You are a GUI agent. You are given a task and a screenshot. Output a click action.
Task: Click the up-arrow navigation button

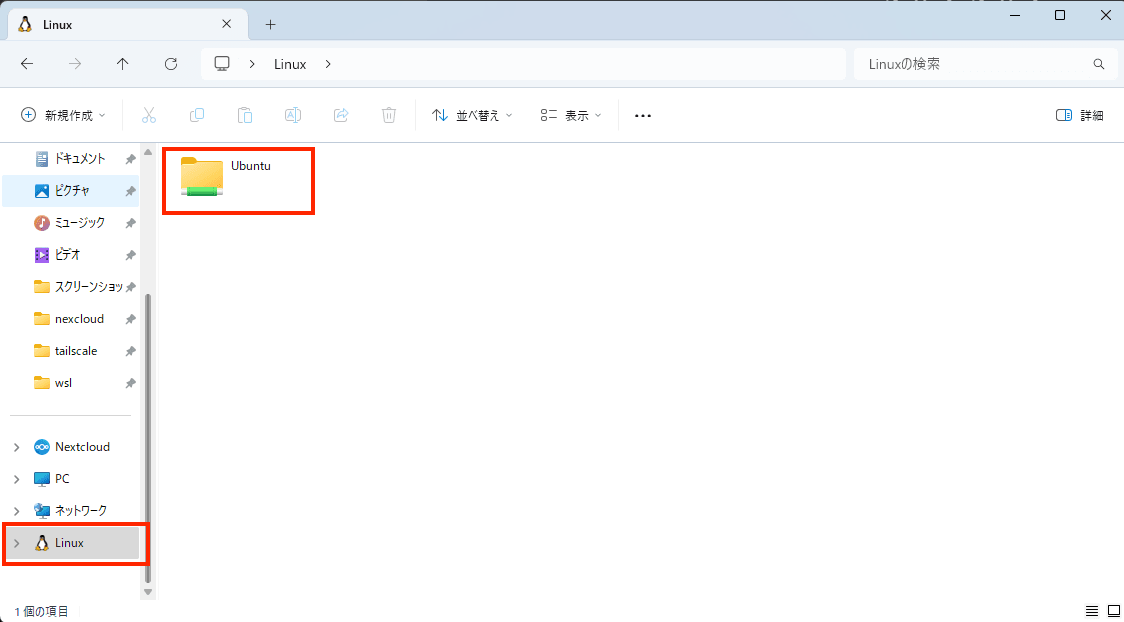click(122, 63)
